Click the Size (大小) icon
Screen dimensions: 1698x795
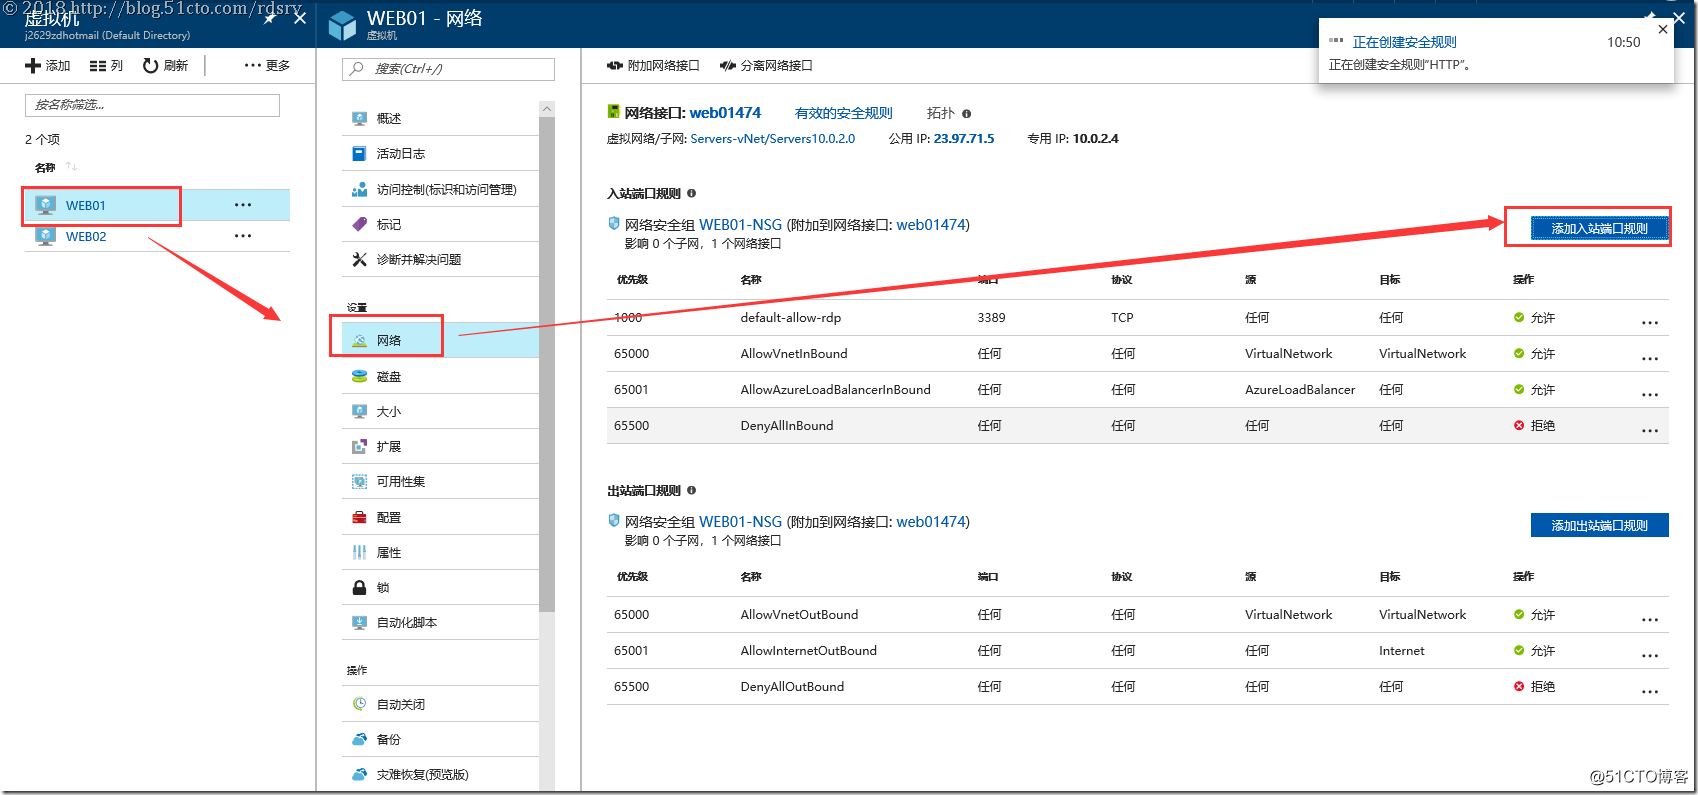(x=359, y=411)
